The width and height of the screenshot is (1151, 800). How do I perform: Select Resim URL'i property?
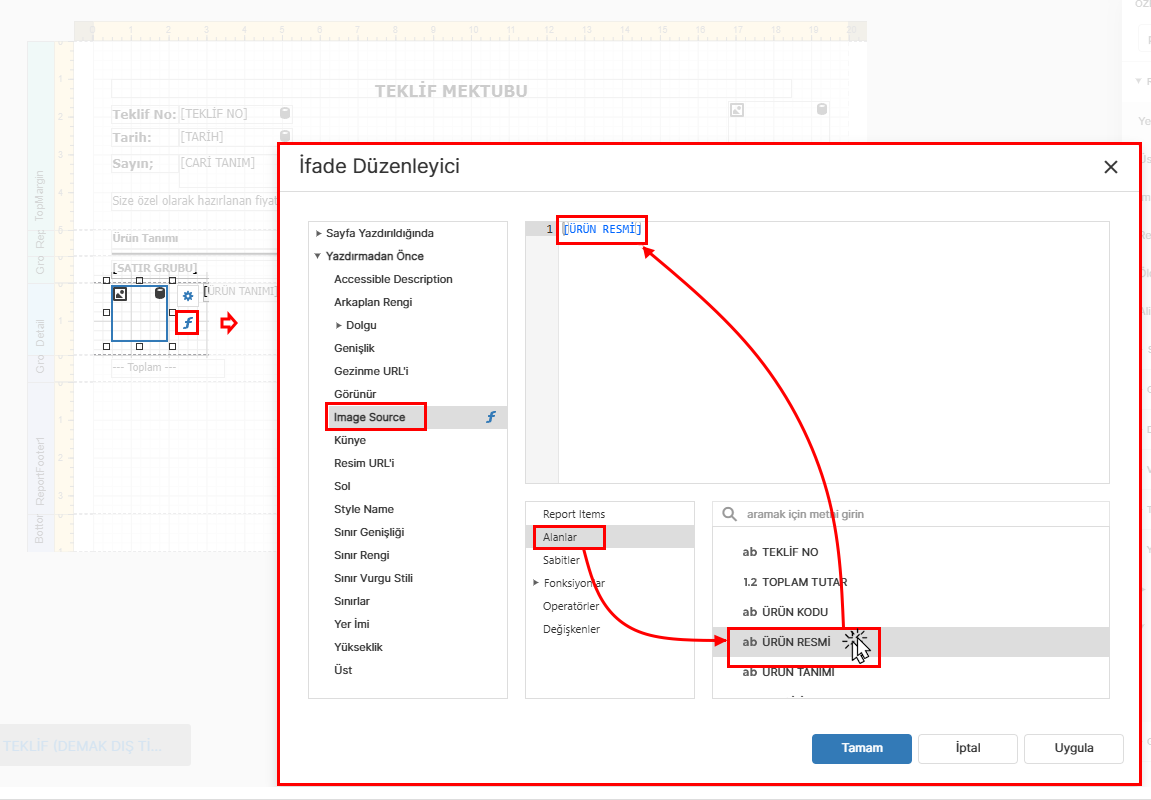(364, 463)
